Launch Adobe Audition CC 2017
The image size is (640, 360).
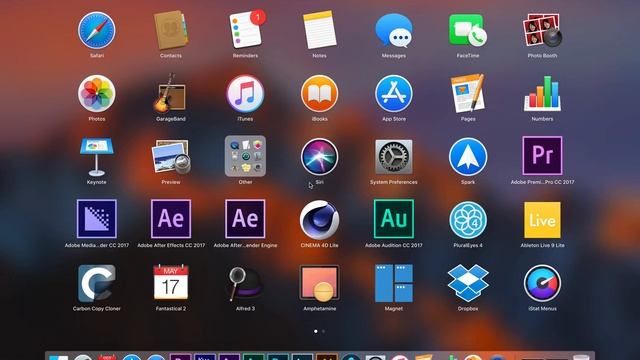pos(394,219)
